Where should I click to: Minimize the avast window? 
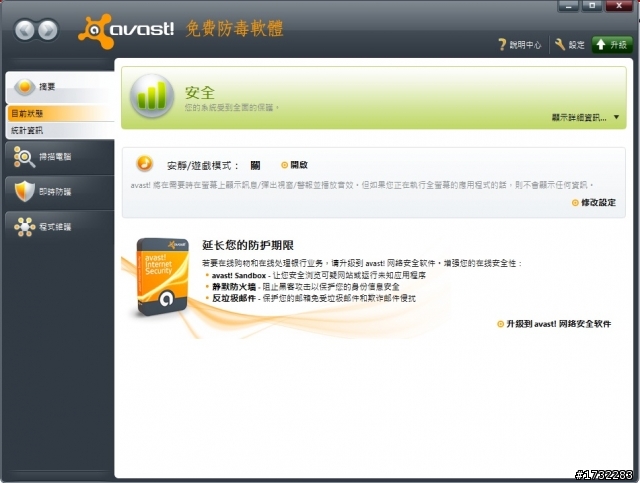tap(568, 6)
